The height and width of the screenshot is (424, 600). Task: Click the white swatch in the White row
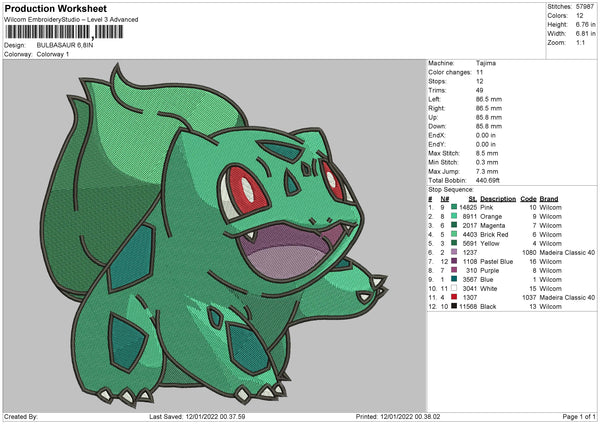454,288
